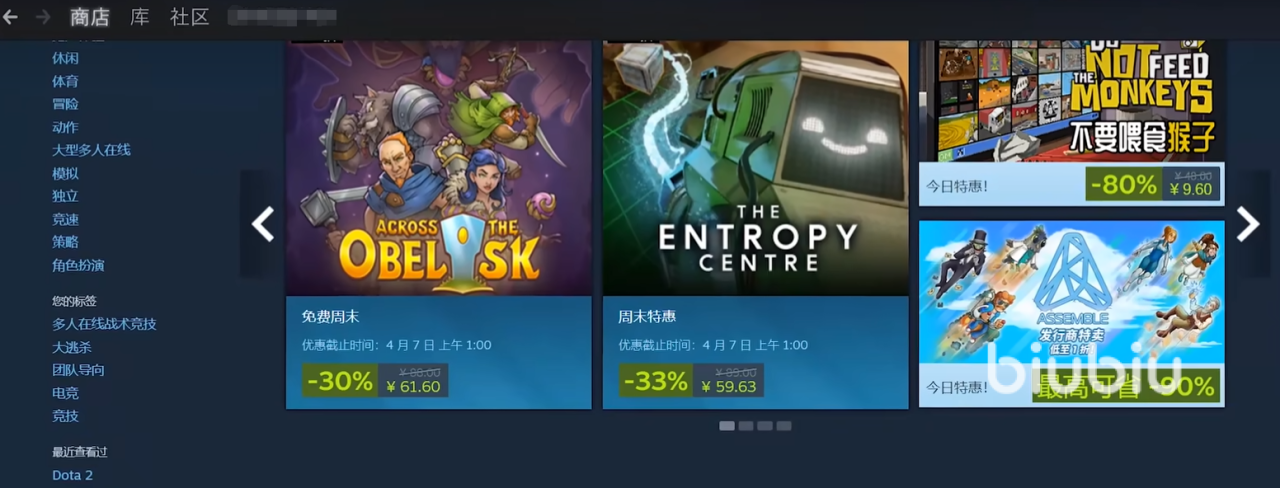Select the first carousel page dot
Screen dimensions: 1280x488
pyautogui.click(x=727, y=426)
